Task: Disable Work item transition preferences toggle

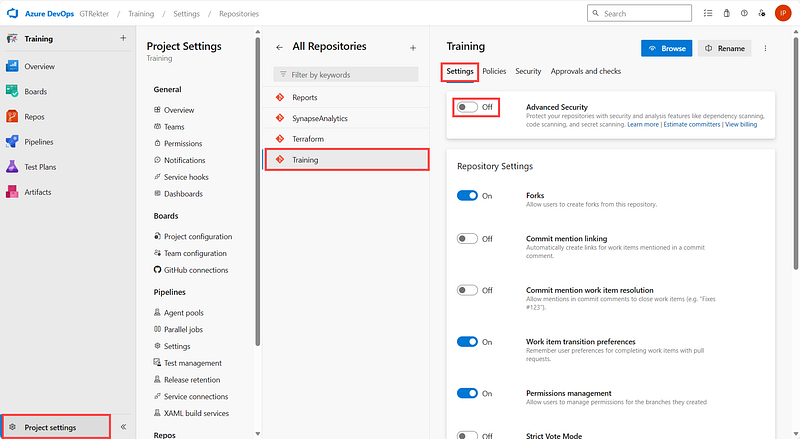Action: click(467, 342)
